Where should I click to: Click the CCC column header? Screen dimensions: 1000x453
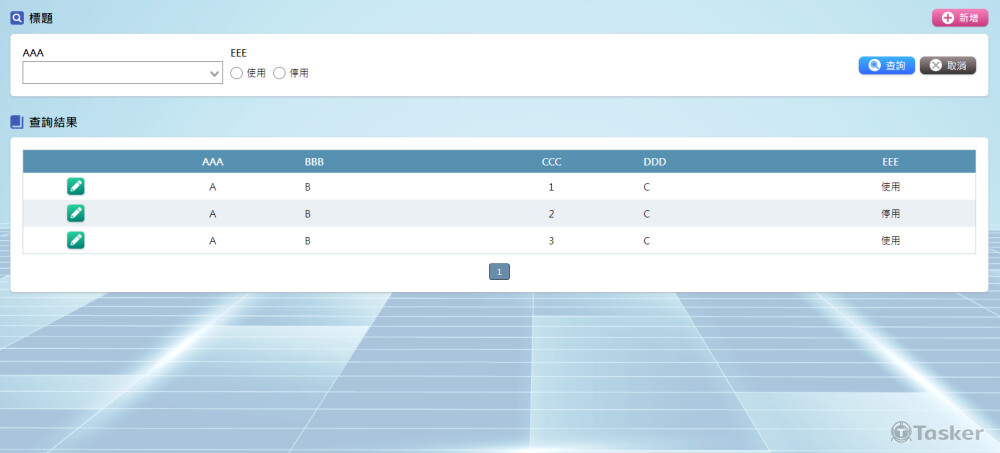pyautogui.click(x=551, y=161)
